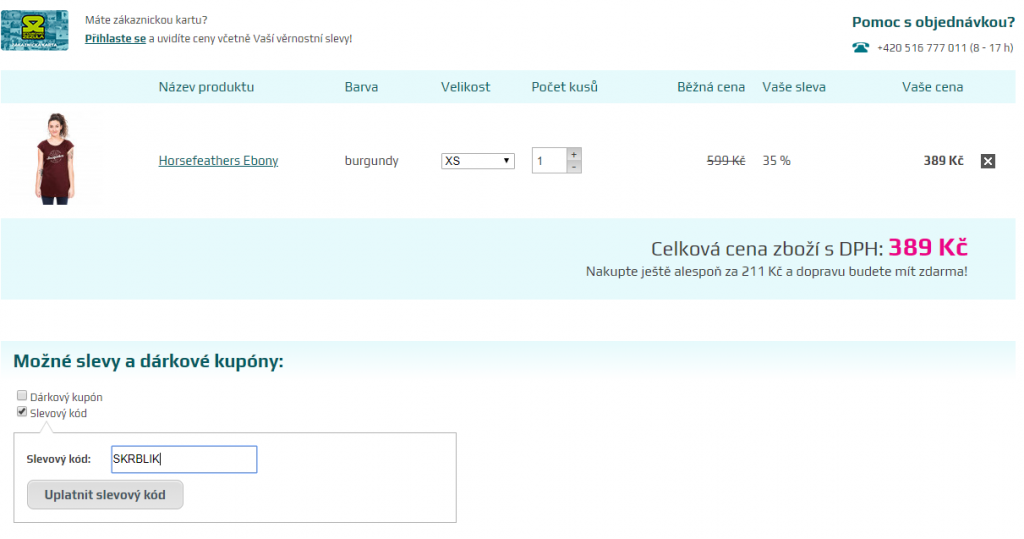Select the Vaše cena column header
Screen dimensions: 1024x539
932,87
